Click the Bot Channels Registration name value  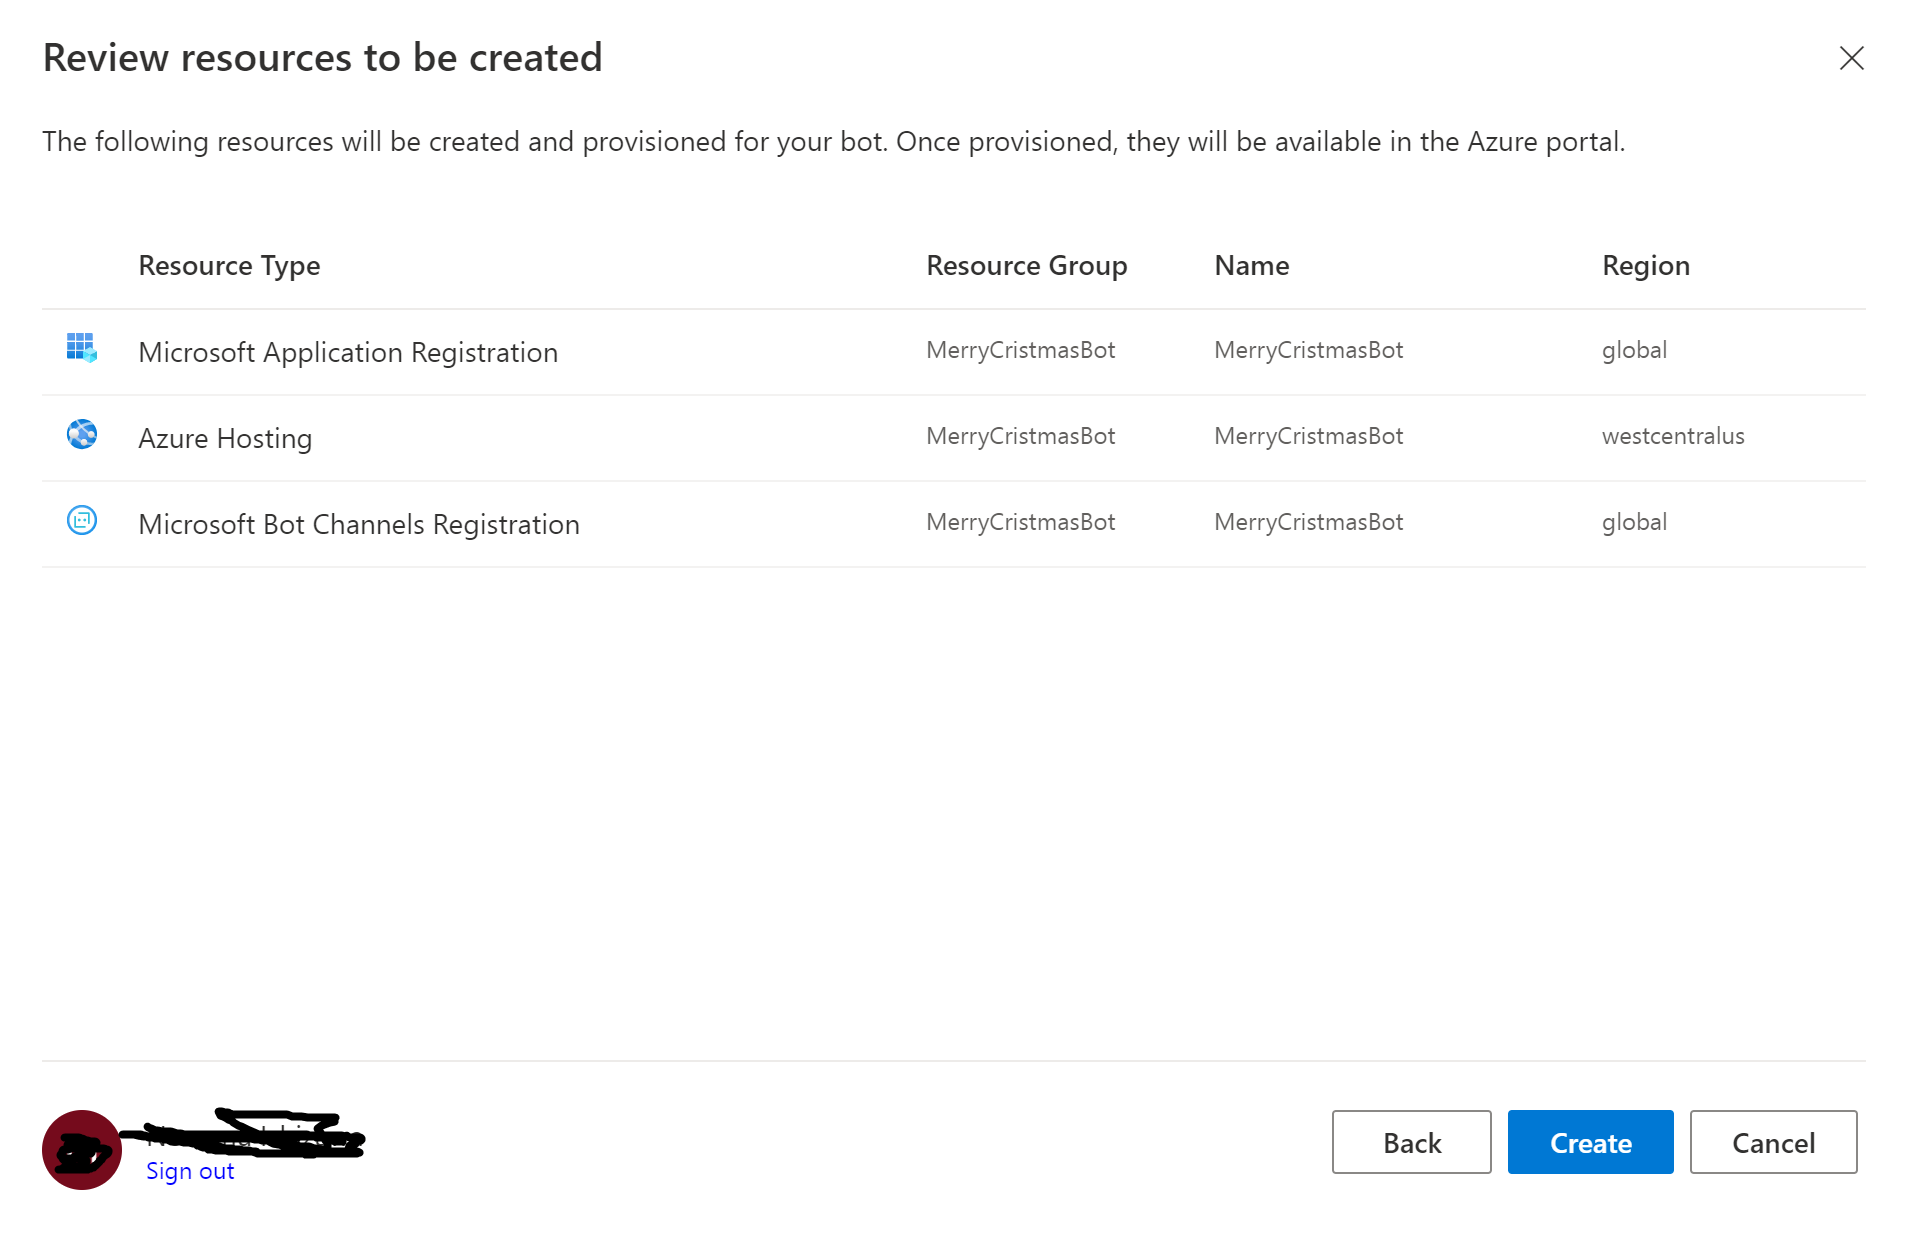[1308, 522]
